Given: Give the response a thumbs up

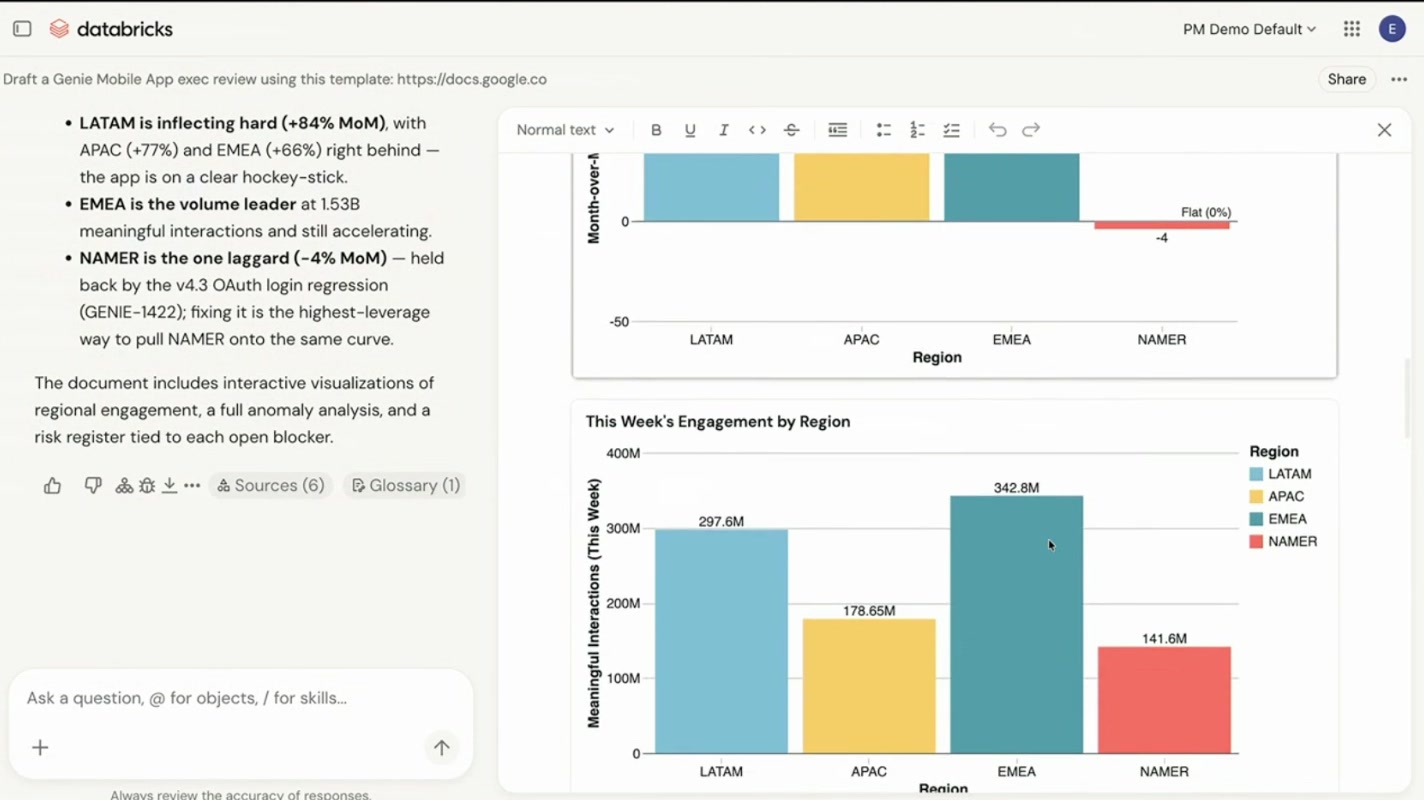Looking at the screenshot, I should tap(52, 486).
